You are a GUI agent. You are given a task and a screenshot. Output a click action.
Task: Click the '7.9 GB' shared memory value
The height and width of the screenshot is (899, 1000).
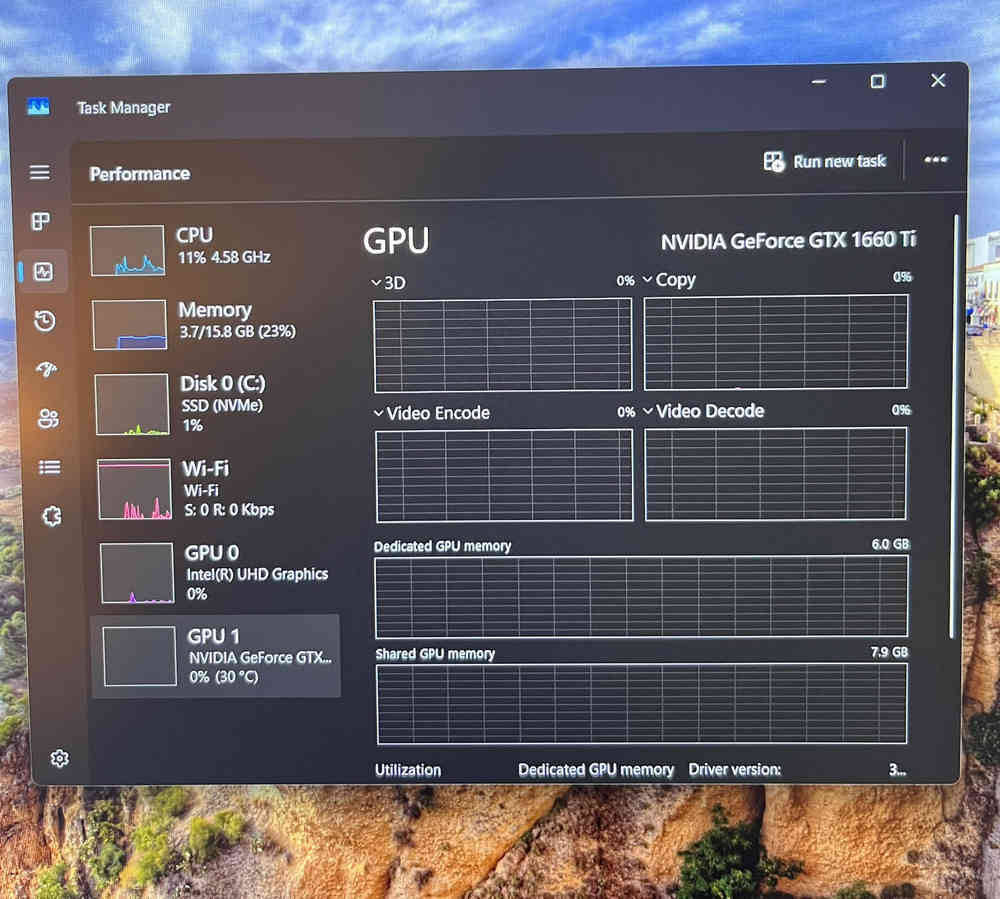[889, 652]
